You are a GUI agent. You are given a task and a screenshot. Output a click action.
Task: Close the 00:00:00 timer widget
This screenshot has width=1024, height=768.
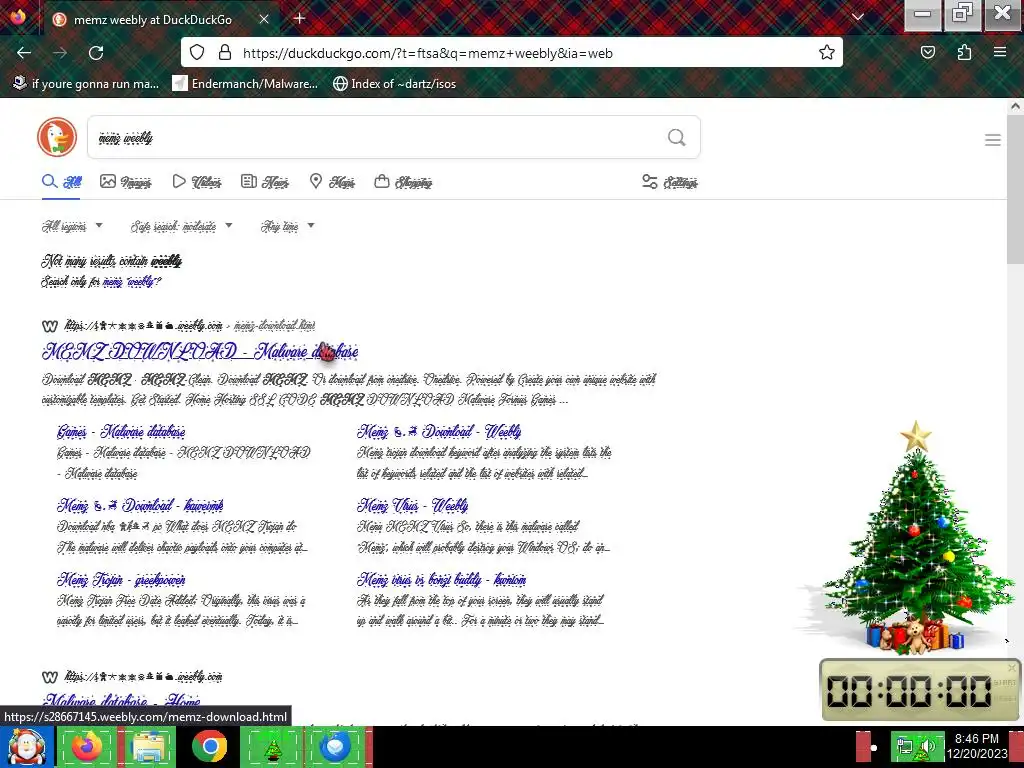1012,668
